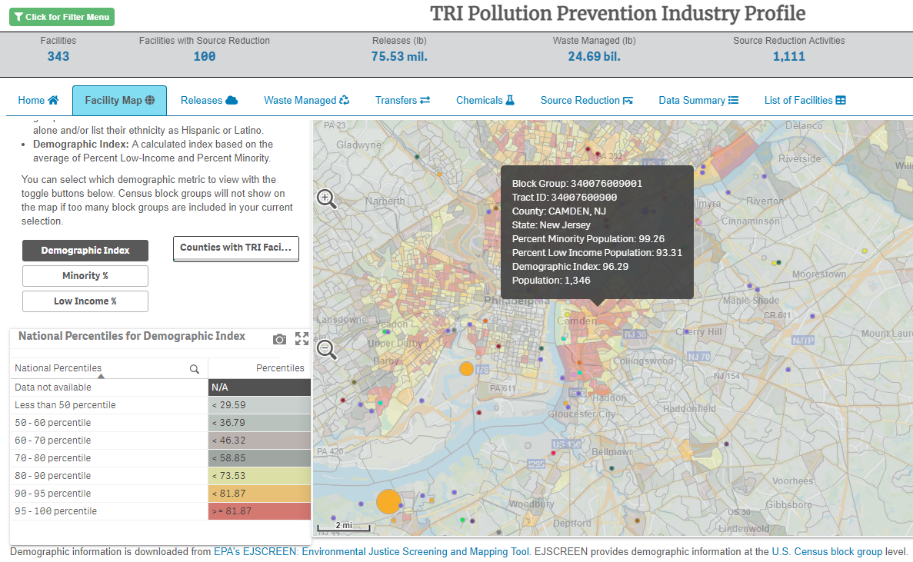Image resolution: width=913 pixels, height=562 pixels.
Task: Click the < 36.79 legend swatch
Action: 260,423
